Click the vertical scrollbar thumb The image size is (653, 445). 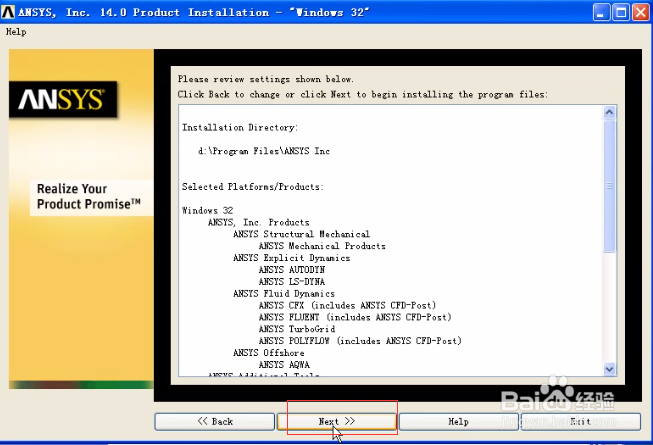tap(609, 185)
